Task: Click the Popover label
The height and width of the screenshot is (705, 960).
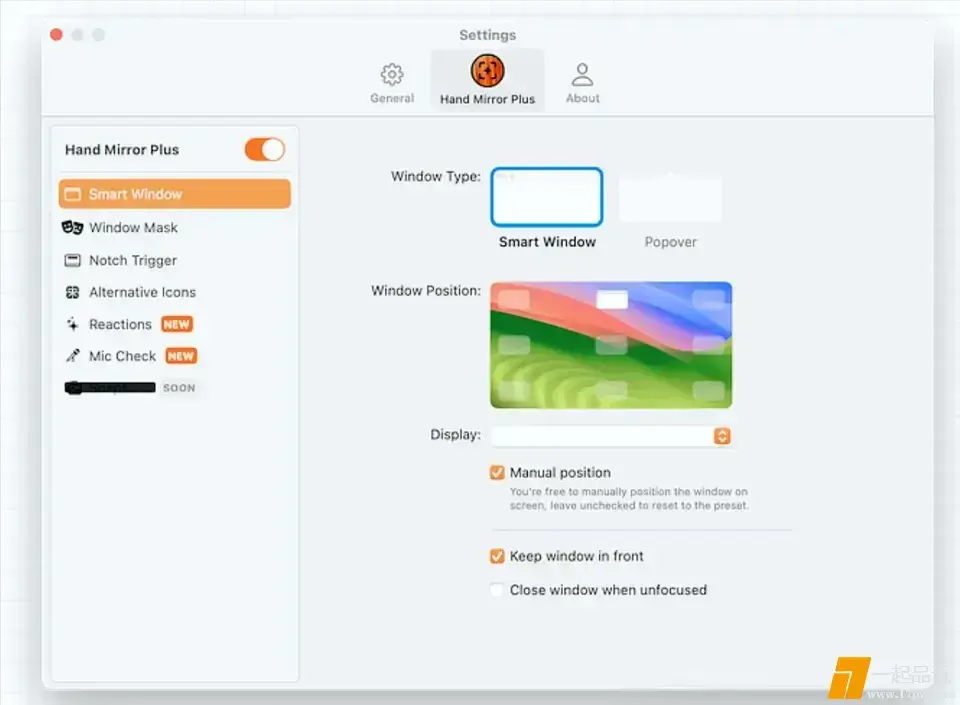Action: [x=670, y=242]
